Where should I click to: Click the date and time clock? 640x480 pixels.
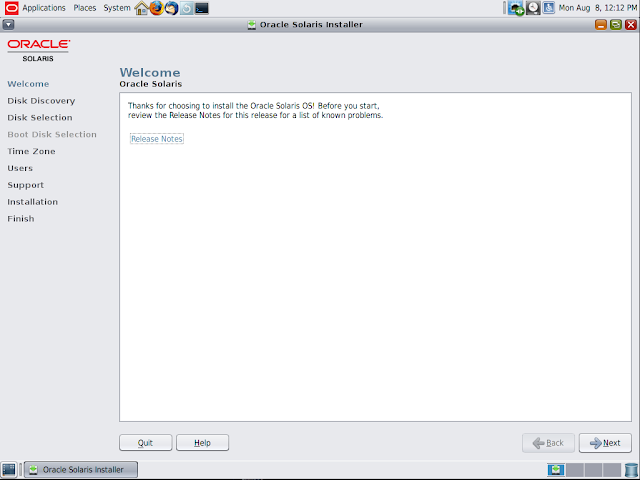598,8
